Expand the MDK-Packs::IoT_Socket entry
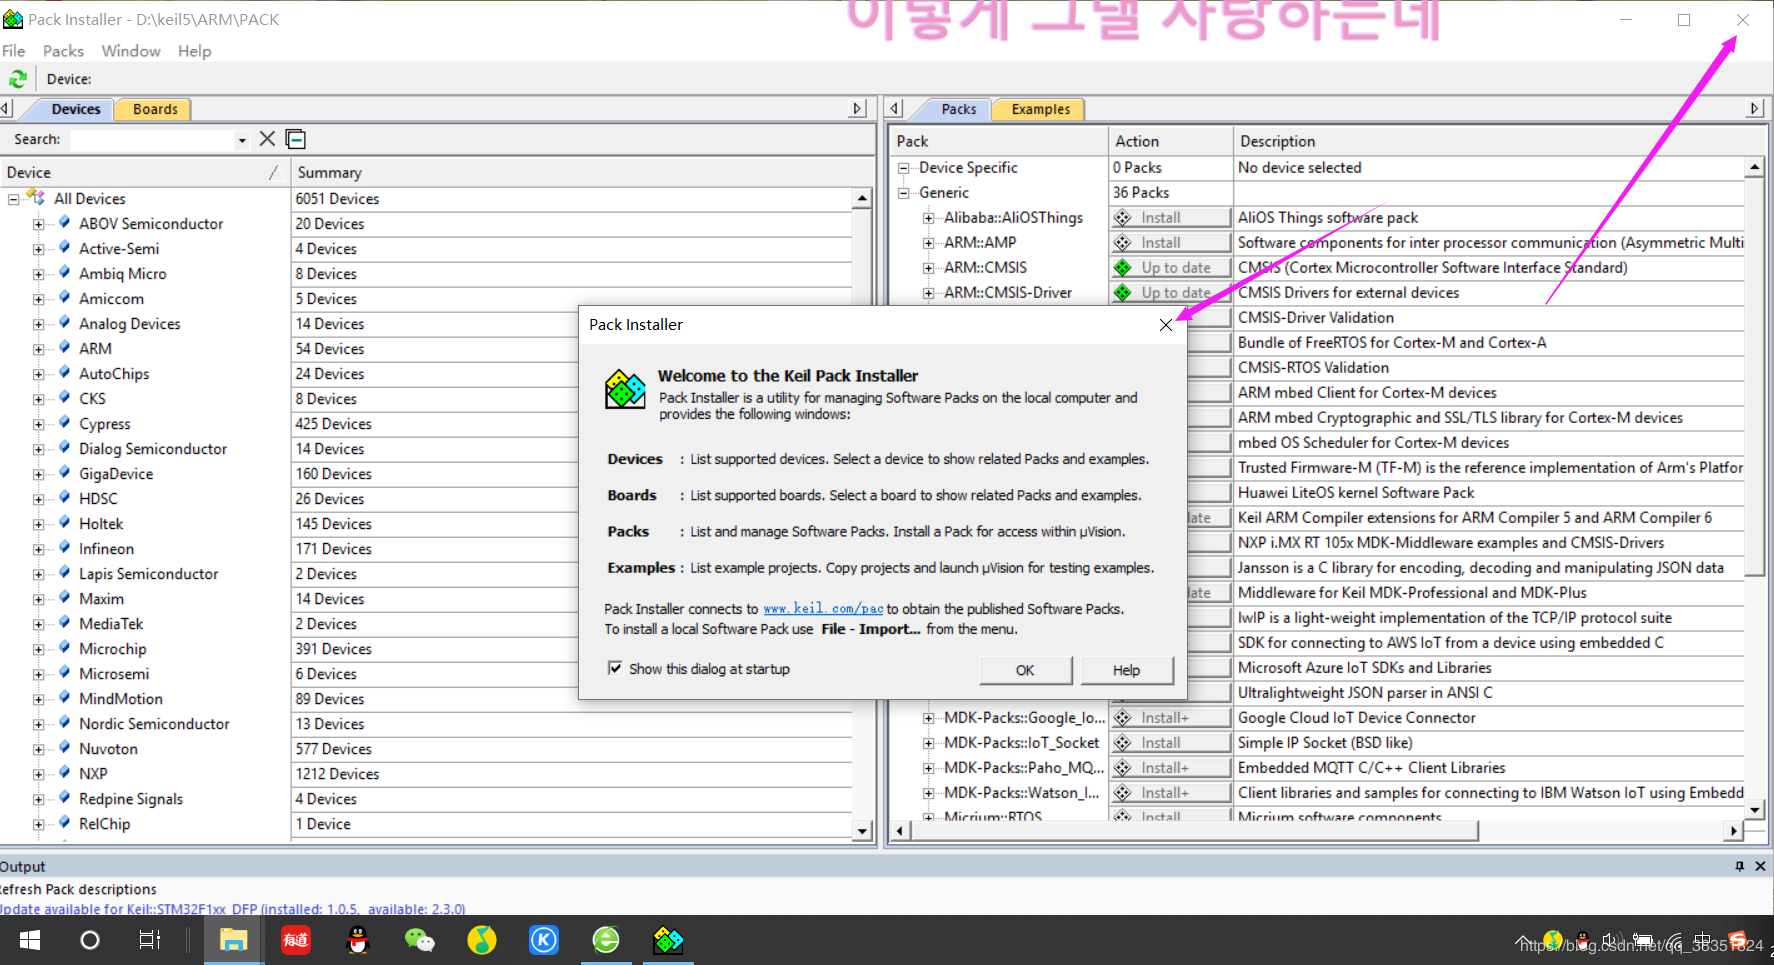Image resolution: width=1774 pixels, height=965 pixels. [929, 743]
